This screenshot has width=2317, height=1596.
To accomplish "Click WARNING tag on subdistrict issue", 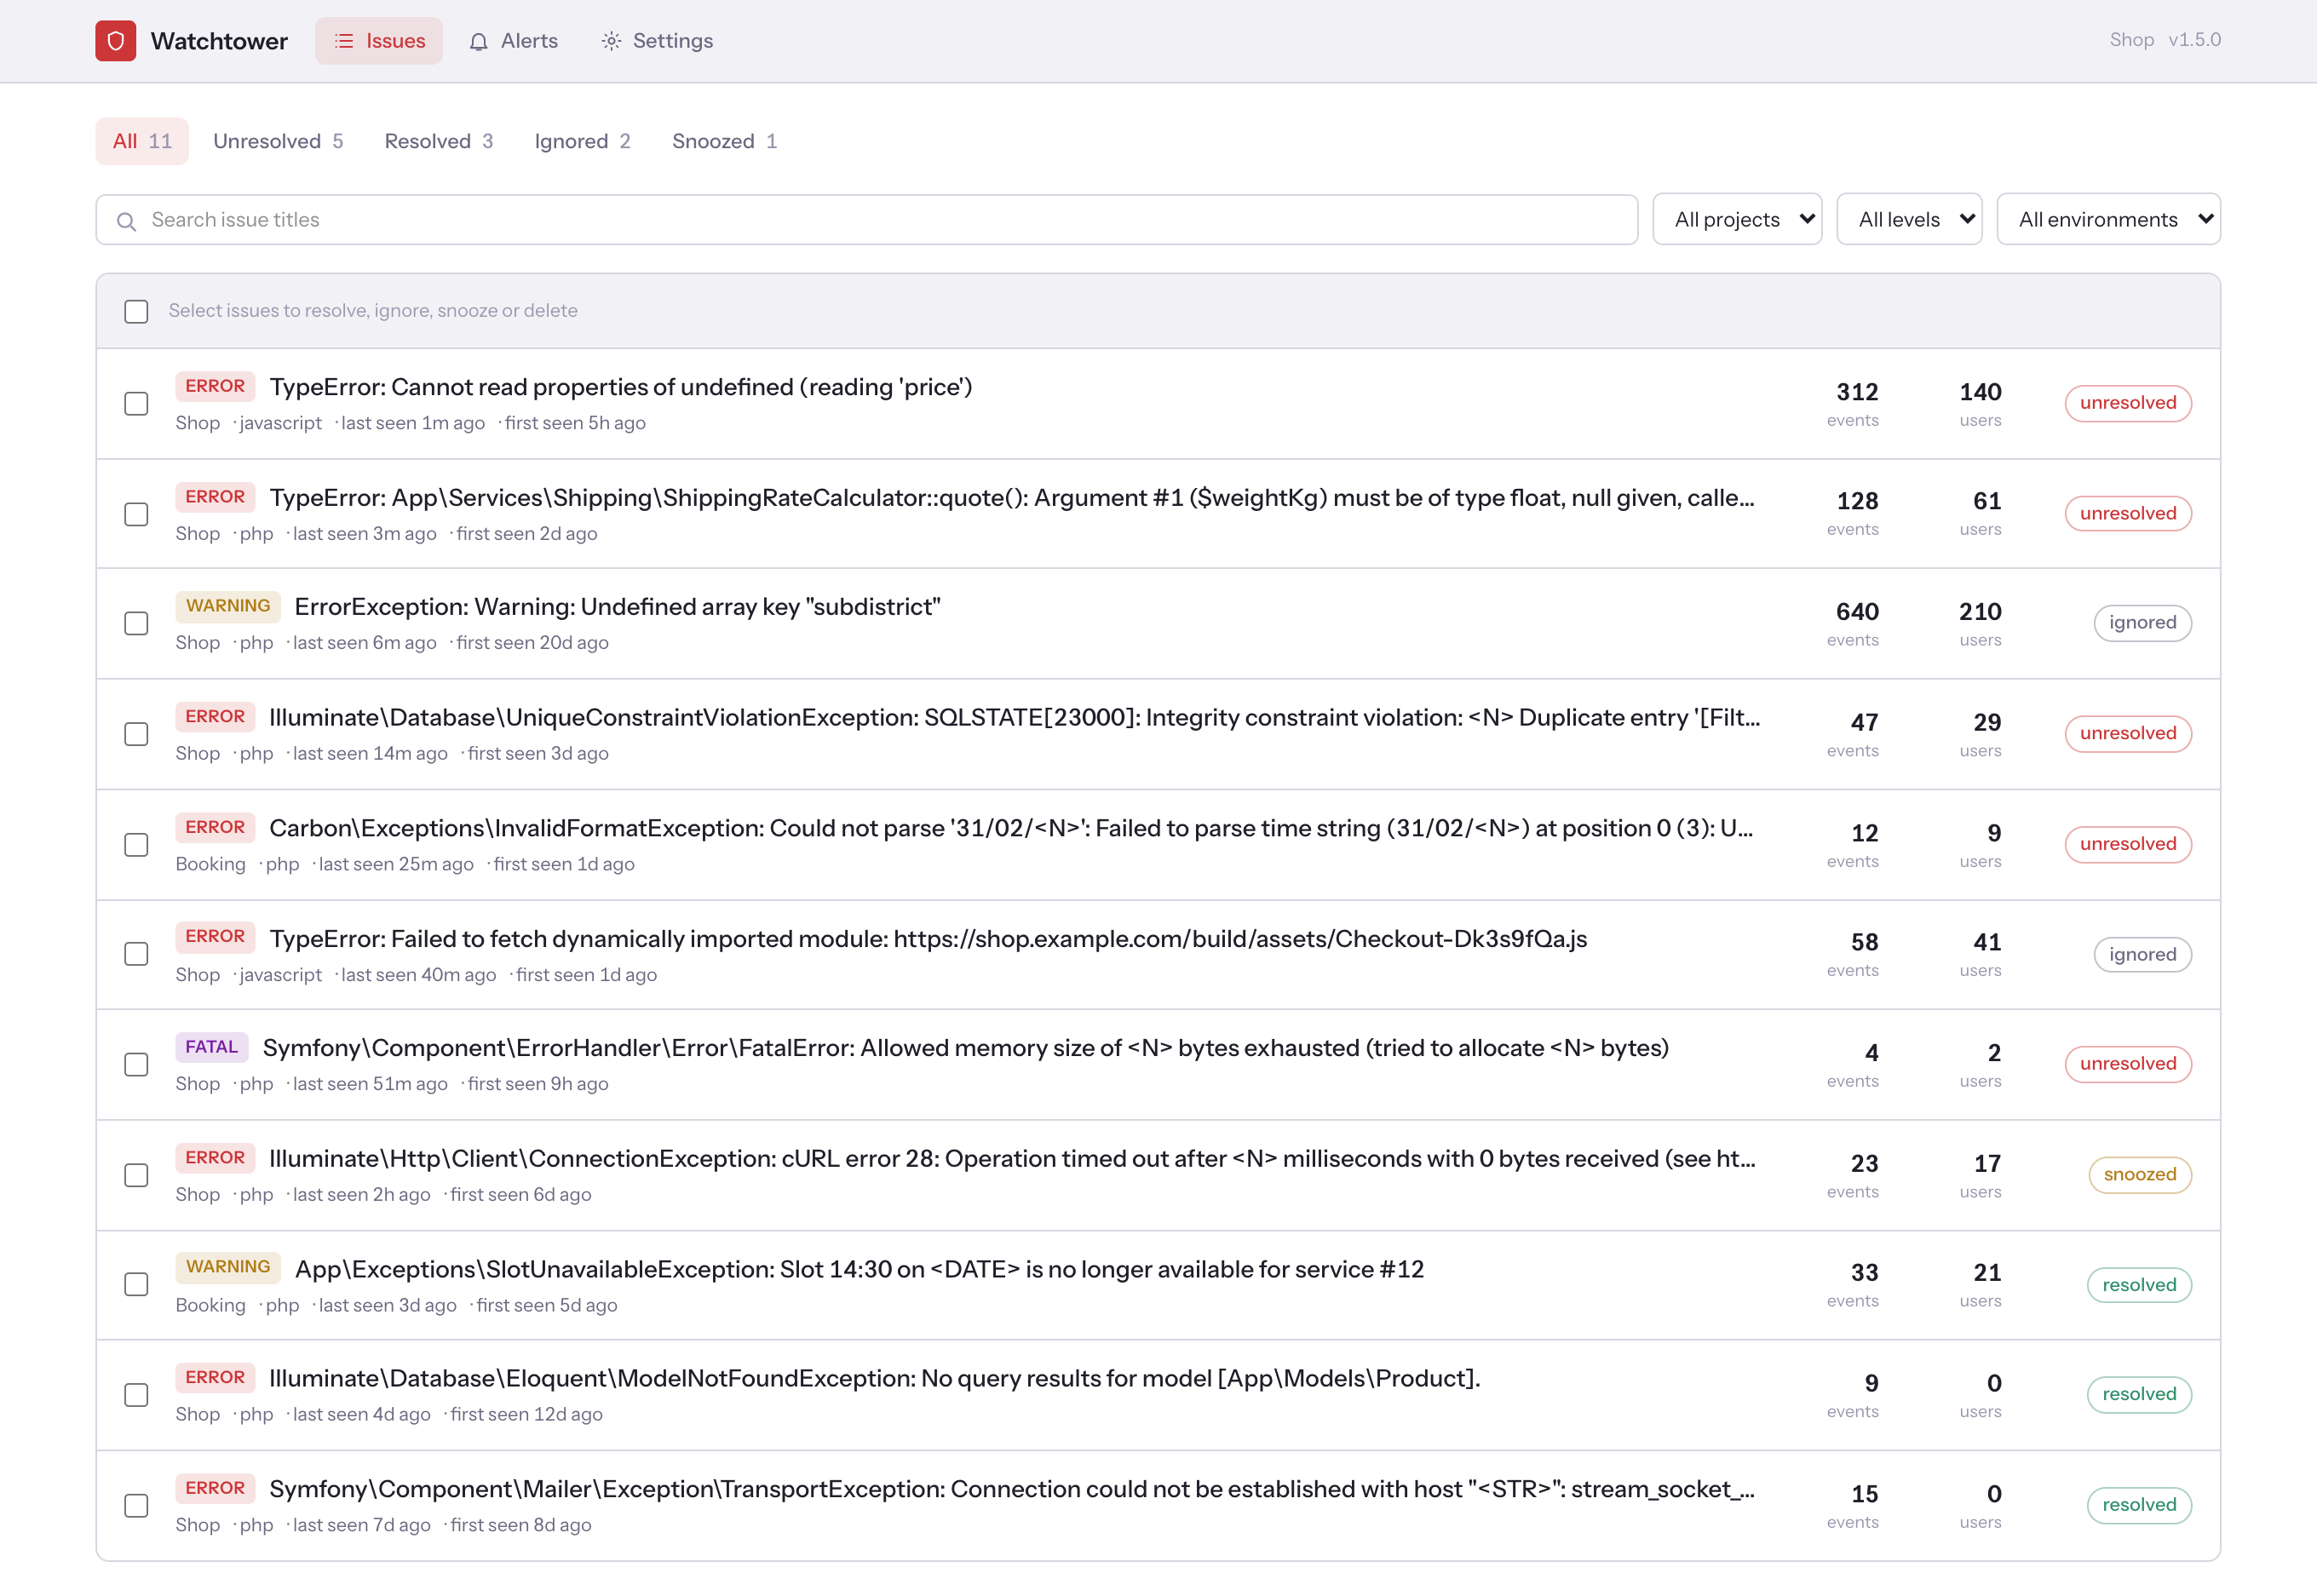I will point(228,606).
